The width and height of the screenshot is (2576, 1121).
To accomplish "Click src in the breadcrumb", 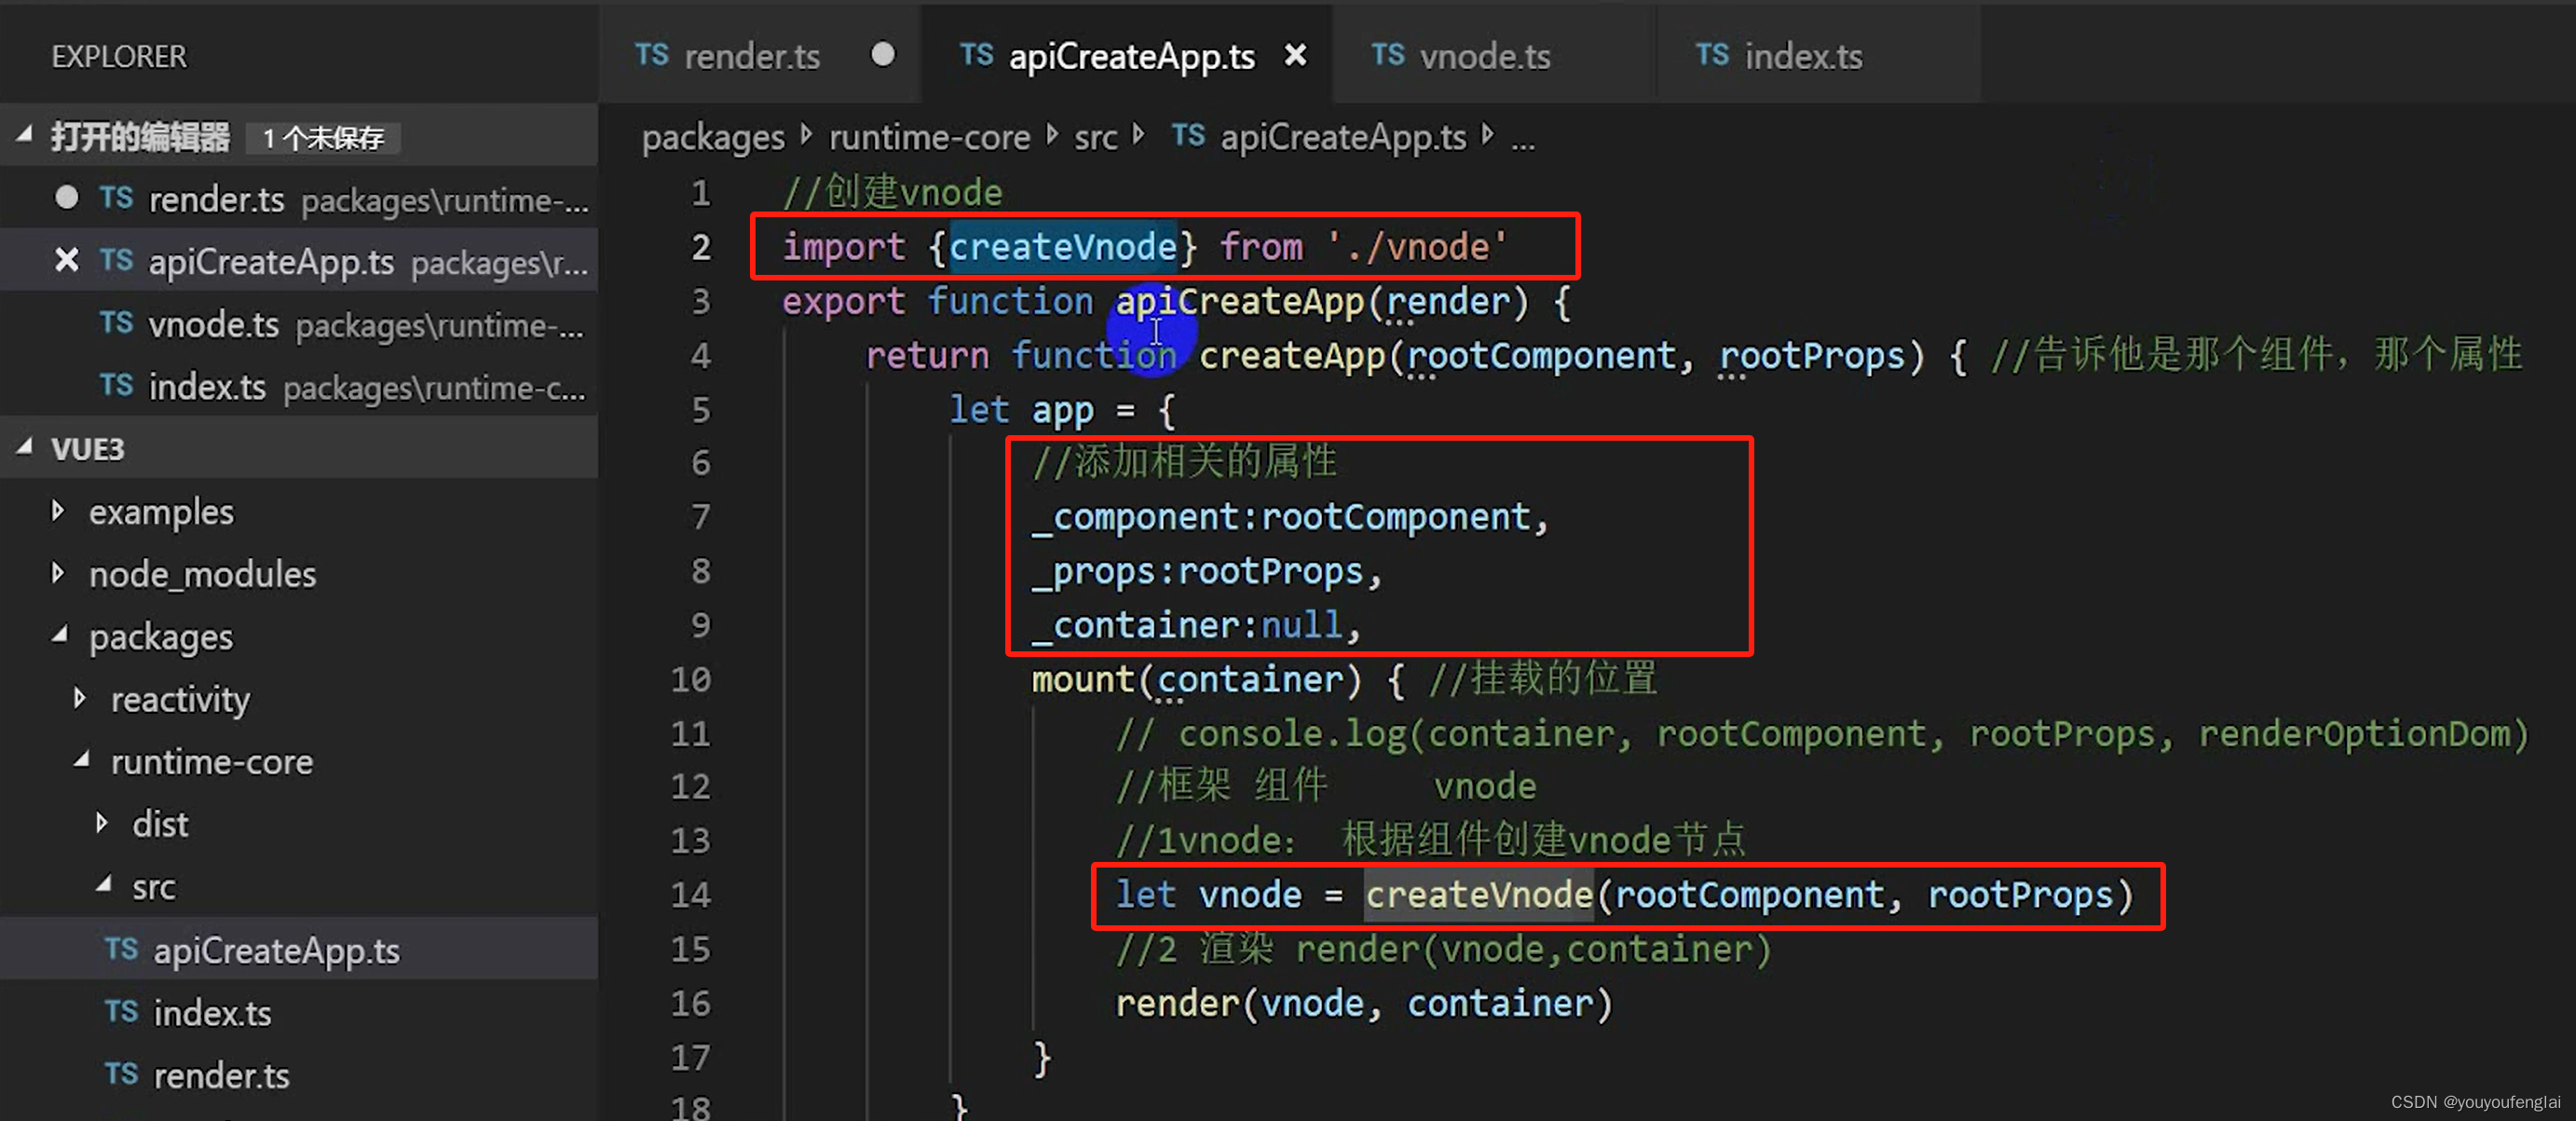I will (1095, 137).
